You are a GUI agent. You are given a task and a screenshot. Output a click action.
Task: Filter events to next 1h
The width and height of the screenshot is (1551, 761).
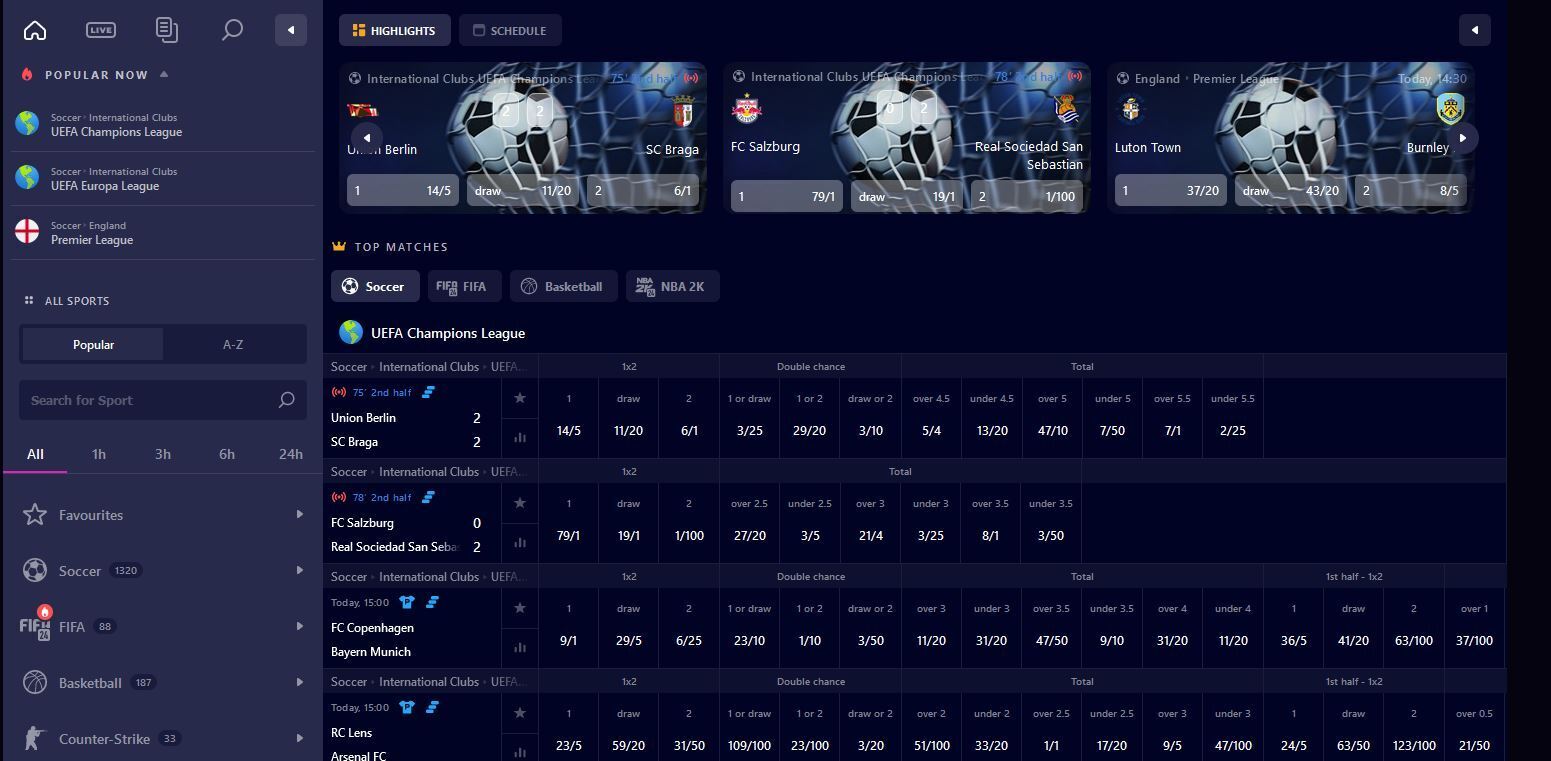tap(99, 454)
